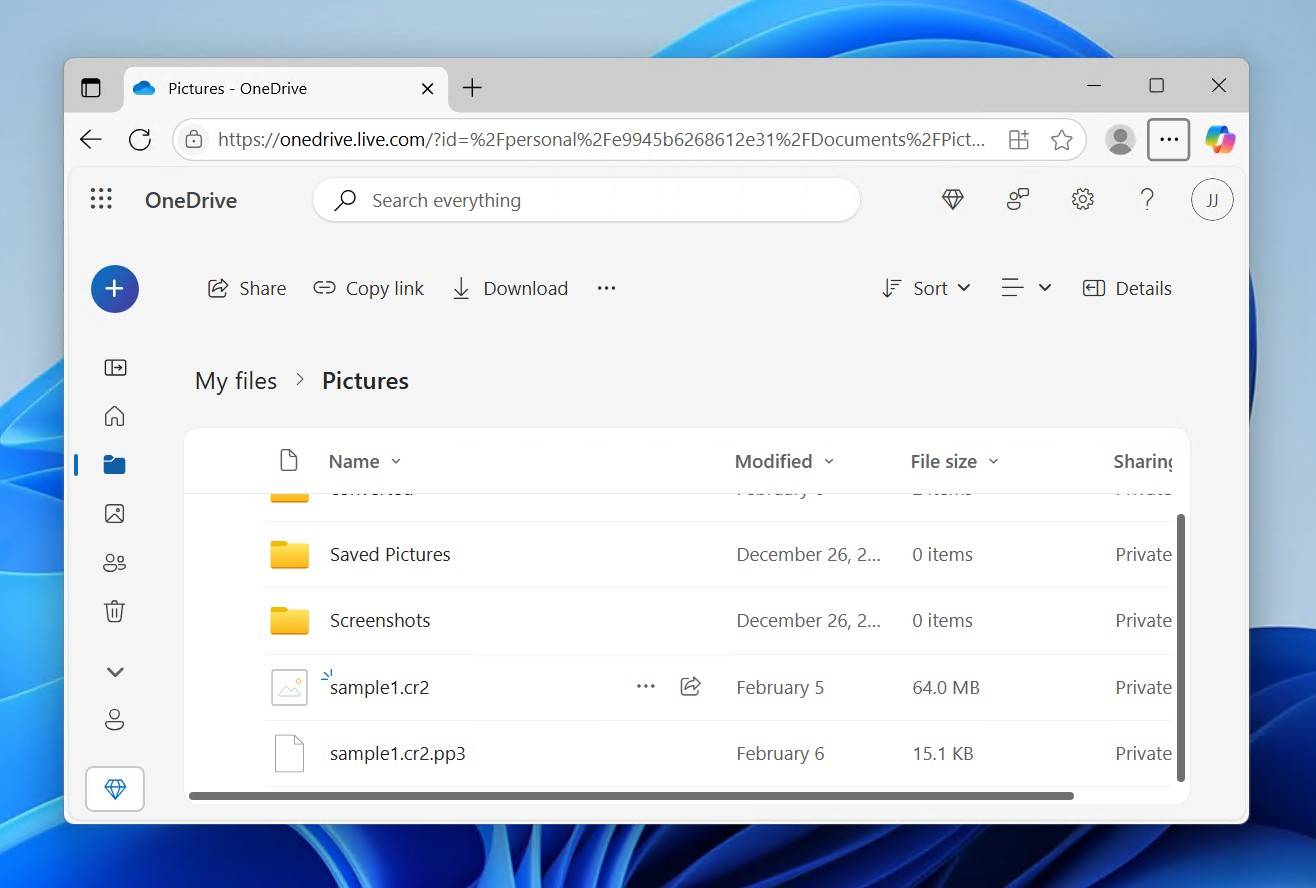Open the Recycle bin
The width and height of the screenshot is (1316, 888).
[x=115, y=611]
